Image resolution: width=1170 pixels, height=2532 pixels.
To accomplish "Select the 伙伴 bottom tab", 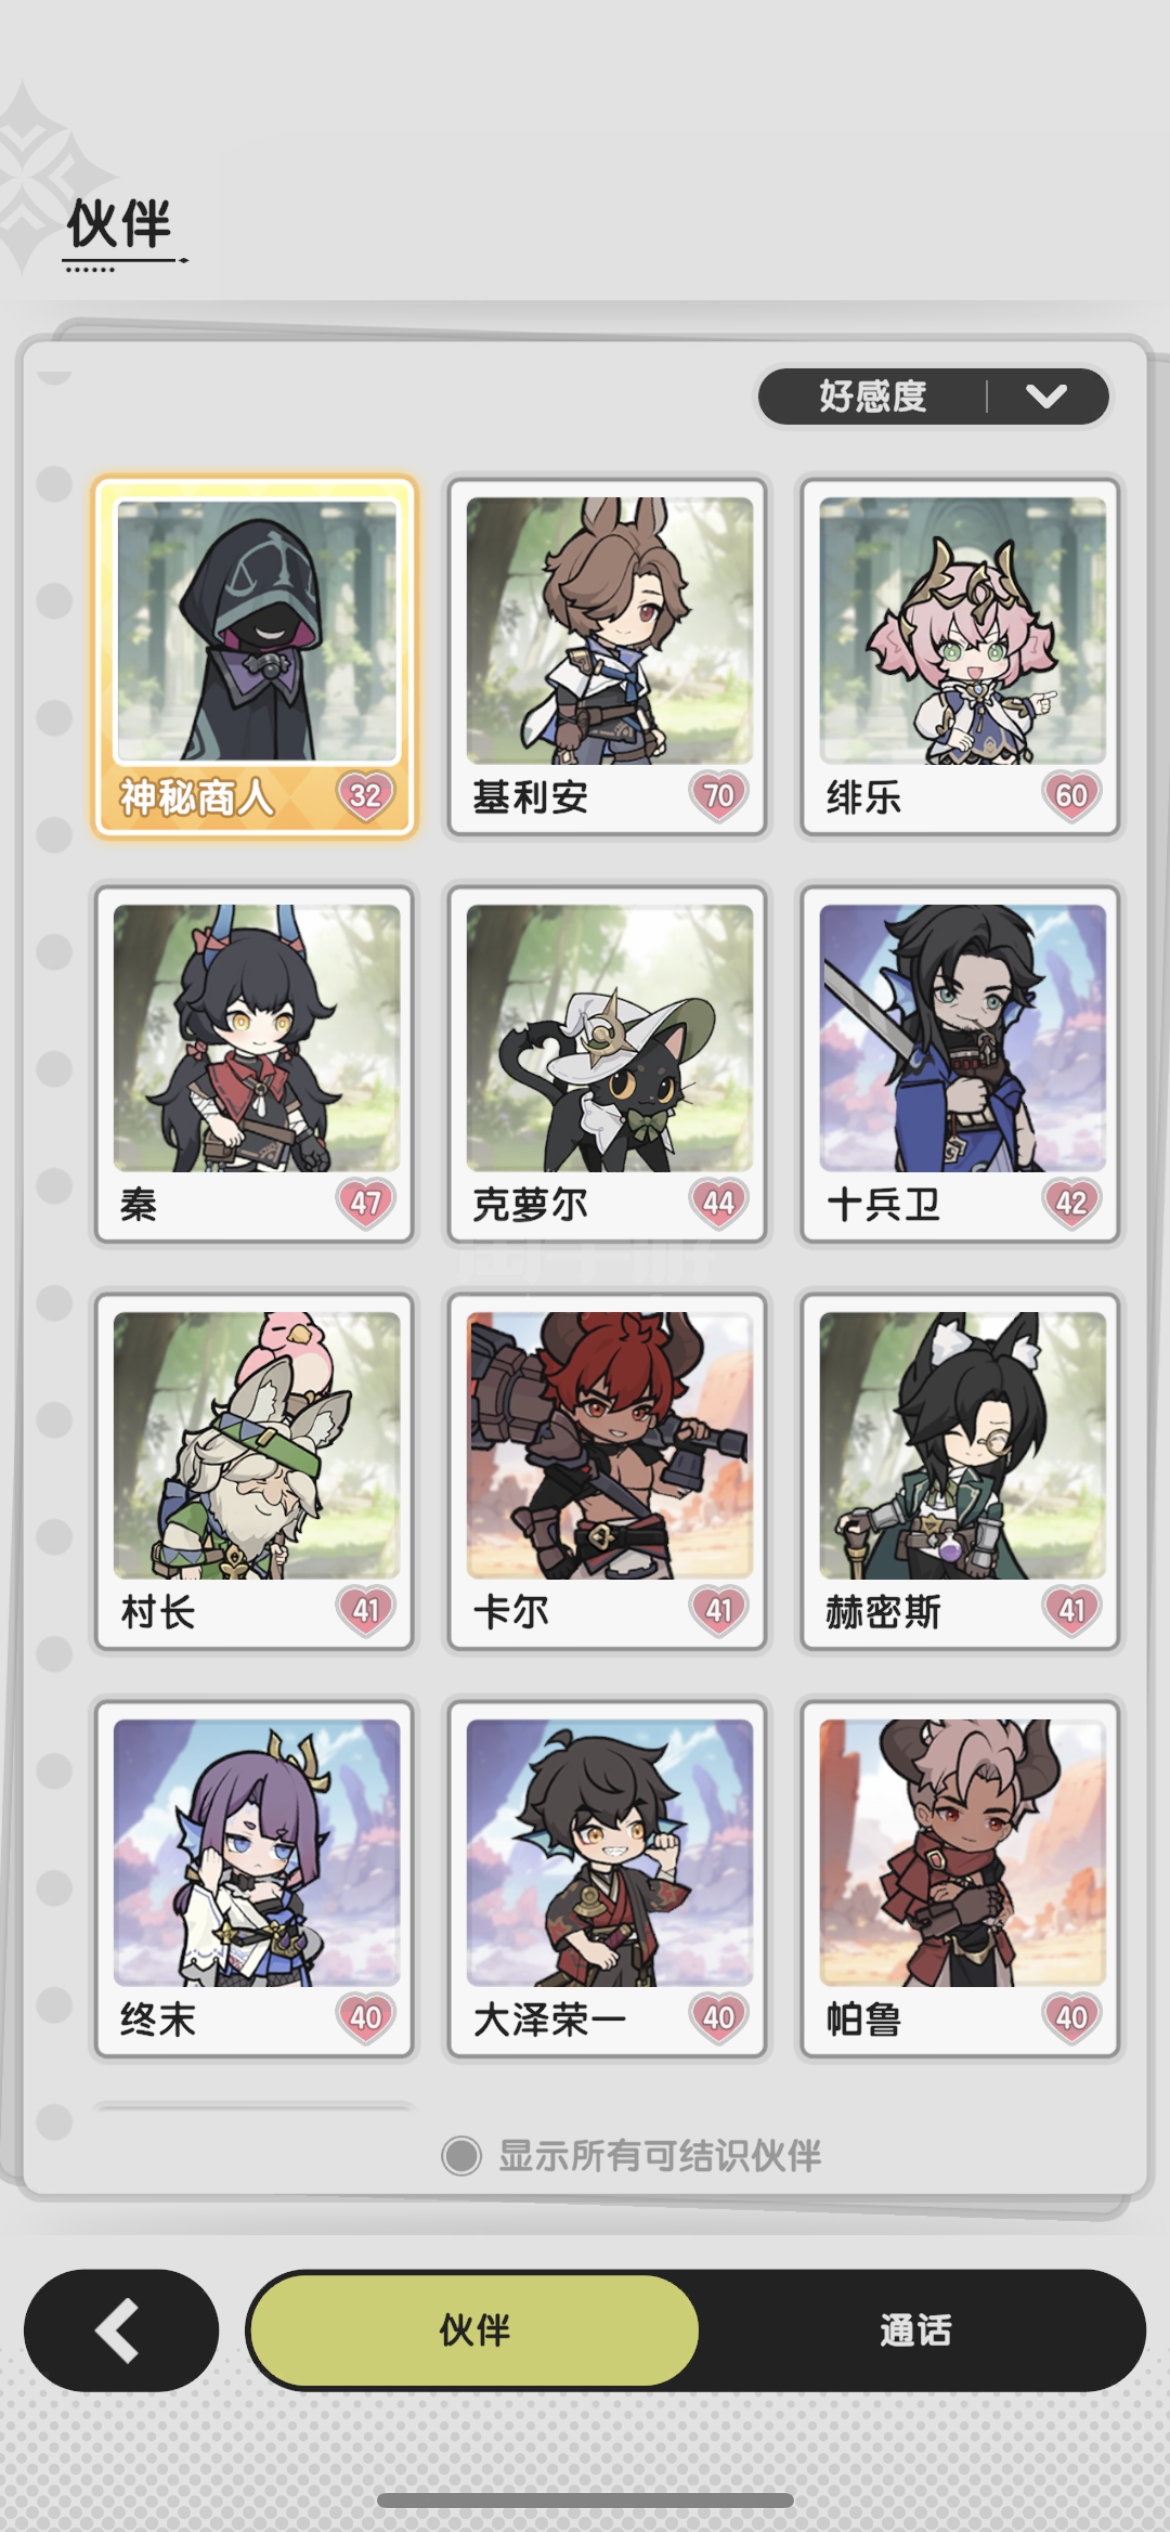I will pyautogui.click(x=474, y=2330).
